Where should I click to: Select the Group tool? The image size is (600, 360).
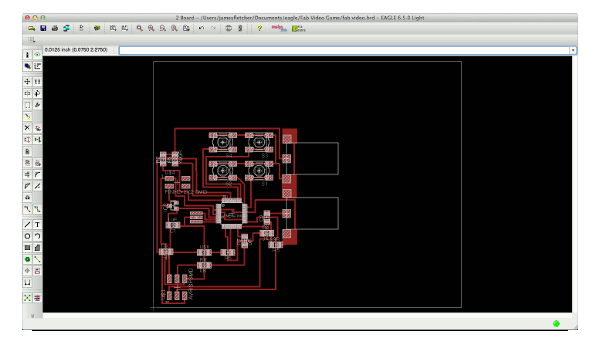pyautogui.click(x=27, y=105)
